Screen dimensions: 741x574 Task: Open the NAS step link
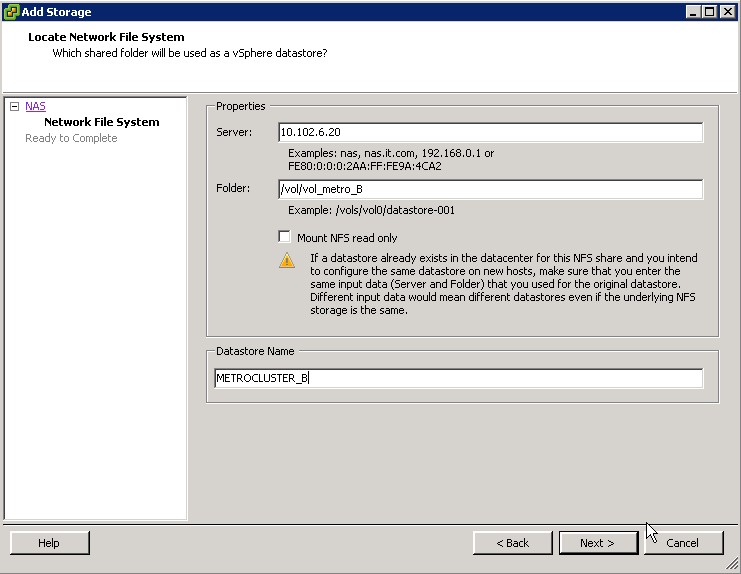[x=35, y=106]
